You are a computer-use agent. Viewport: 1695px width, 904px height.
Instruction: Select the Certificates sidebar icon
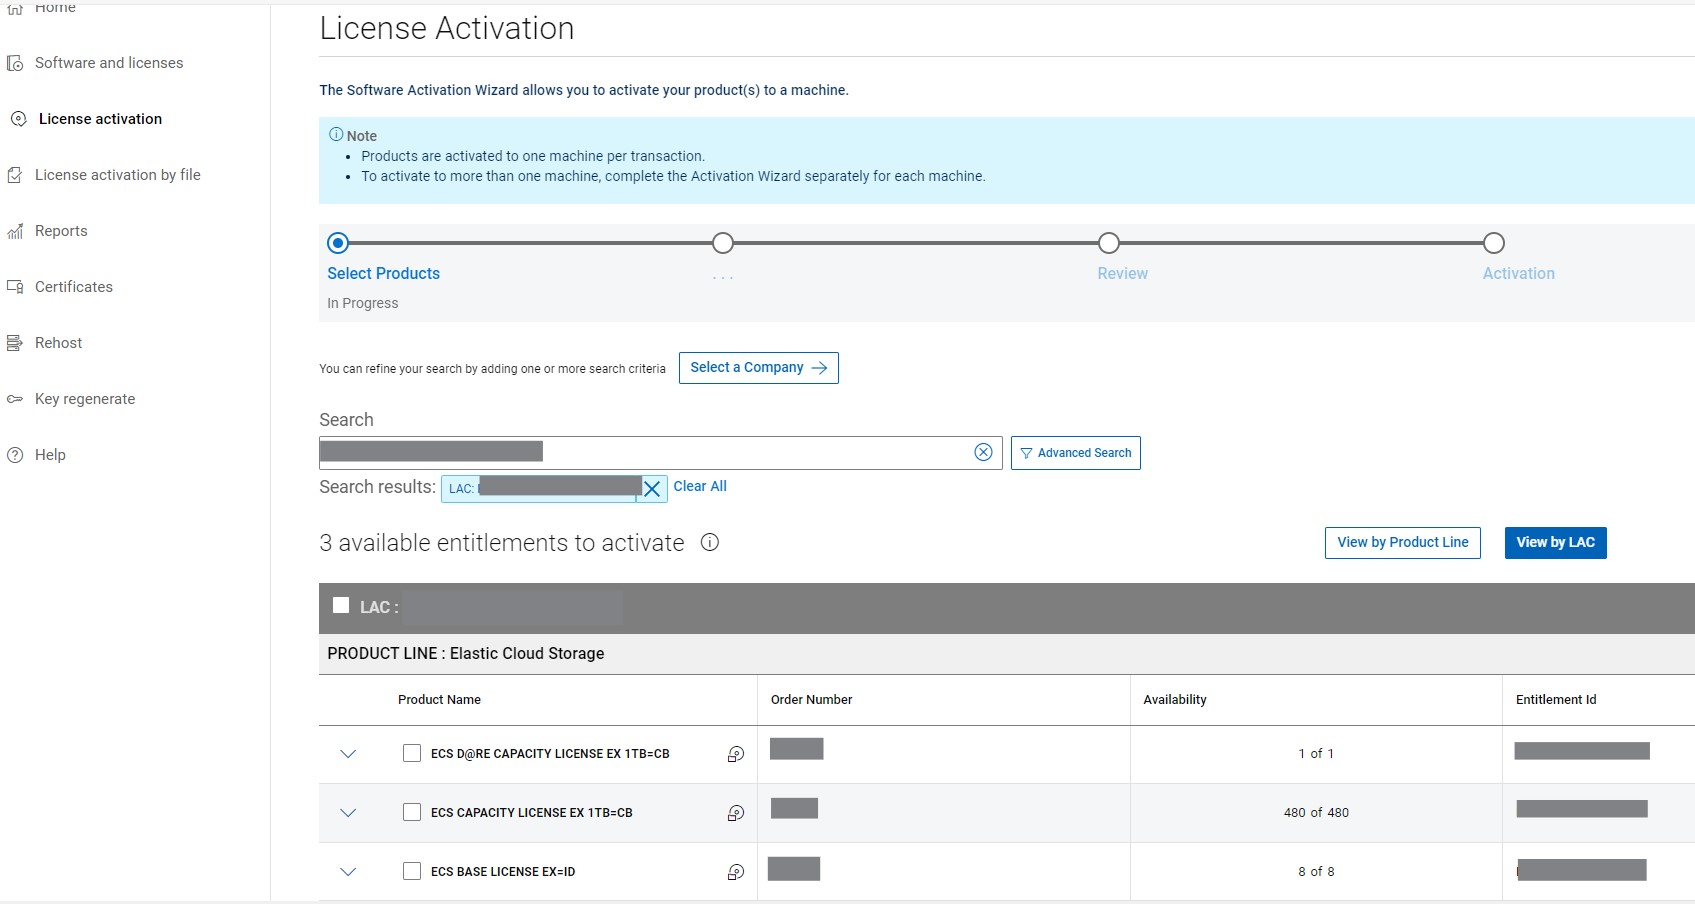[x=15, y=287]
